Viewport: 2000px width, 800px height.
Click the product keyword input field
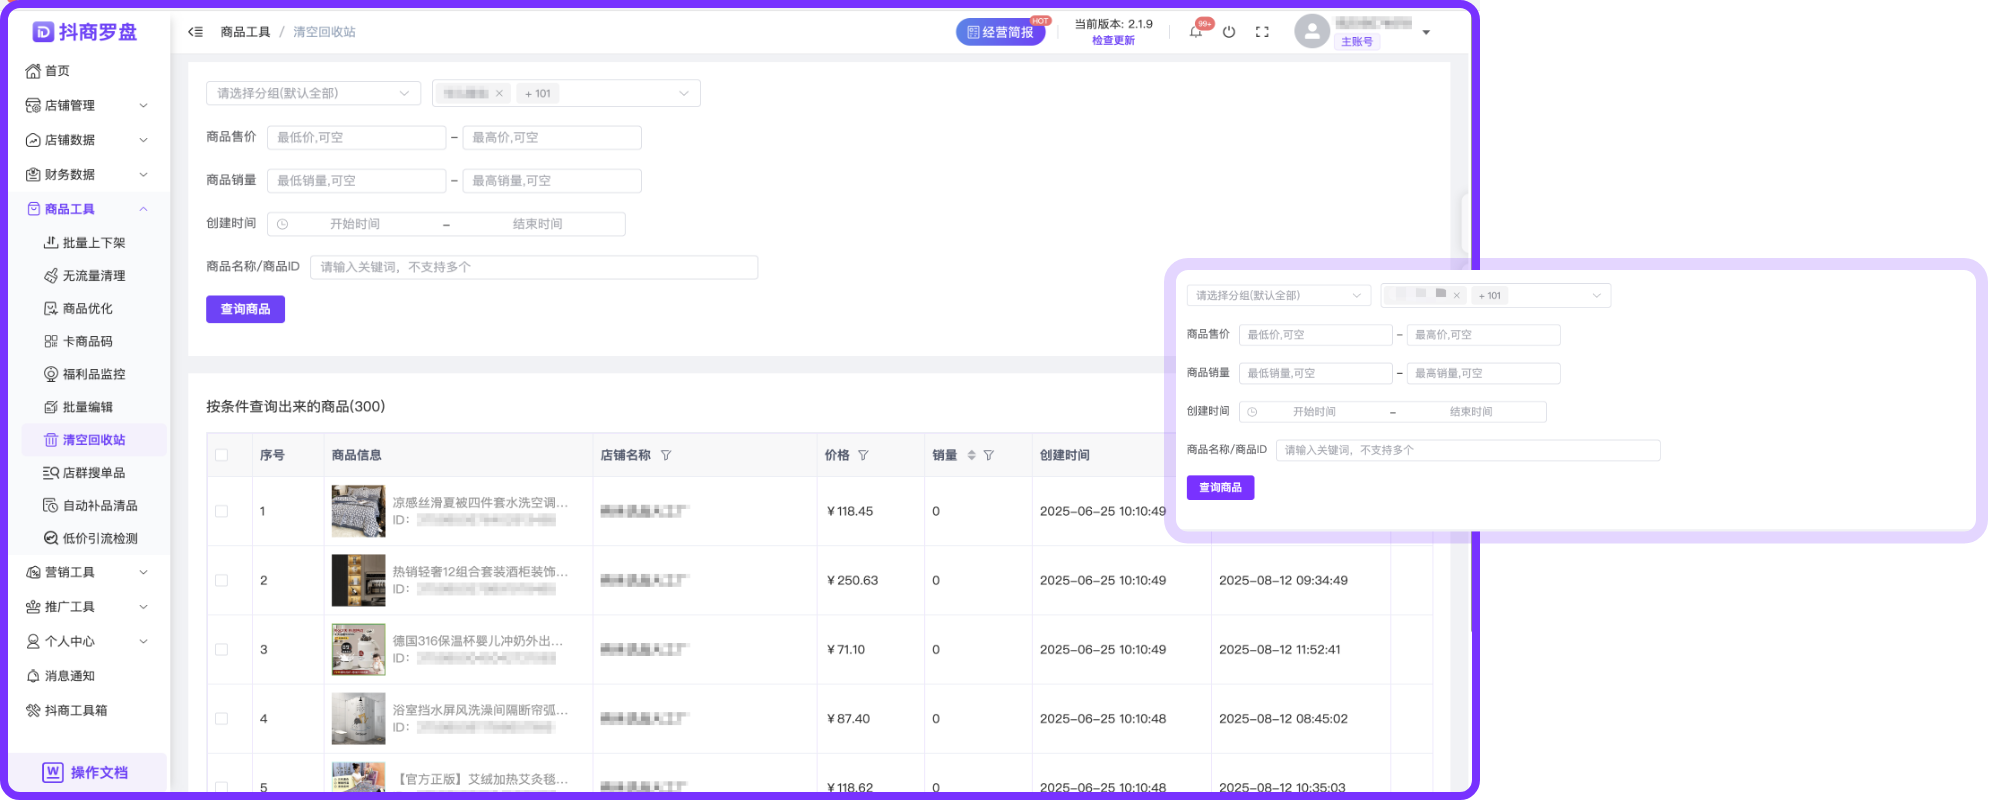(x=533, y=267)
